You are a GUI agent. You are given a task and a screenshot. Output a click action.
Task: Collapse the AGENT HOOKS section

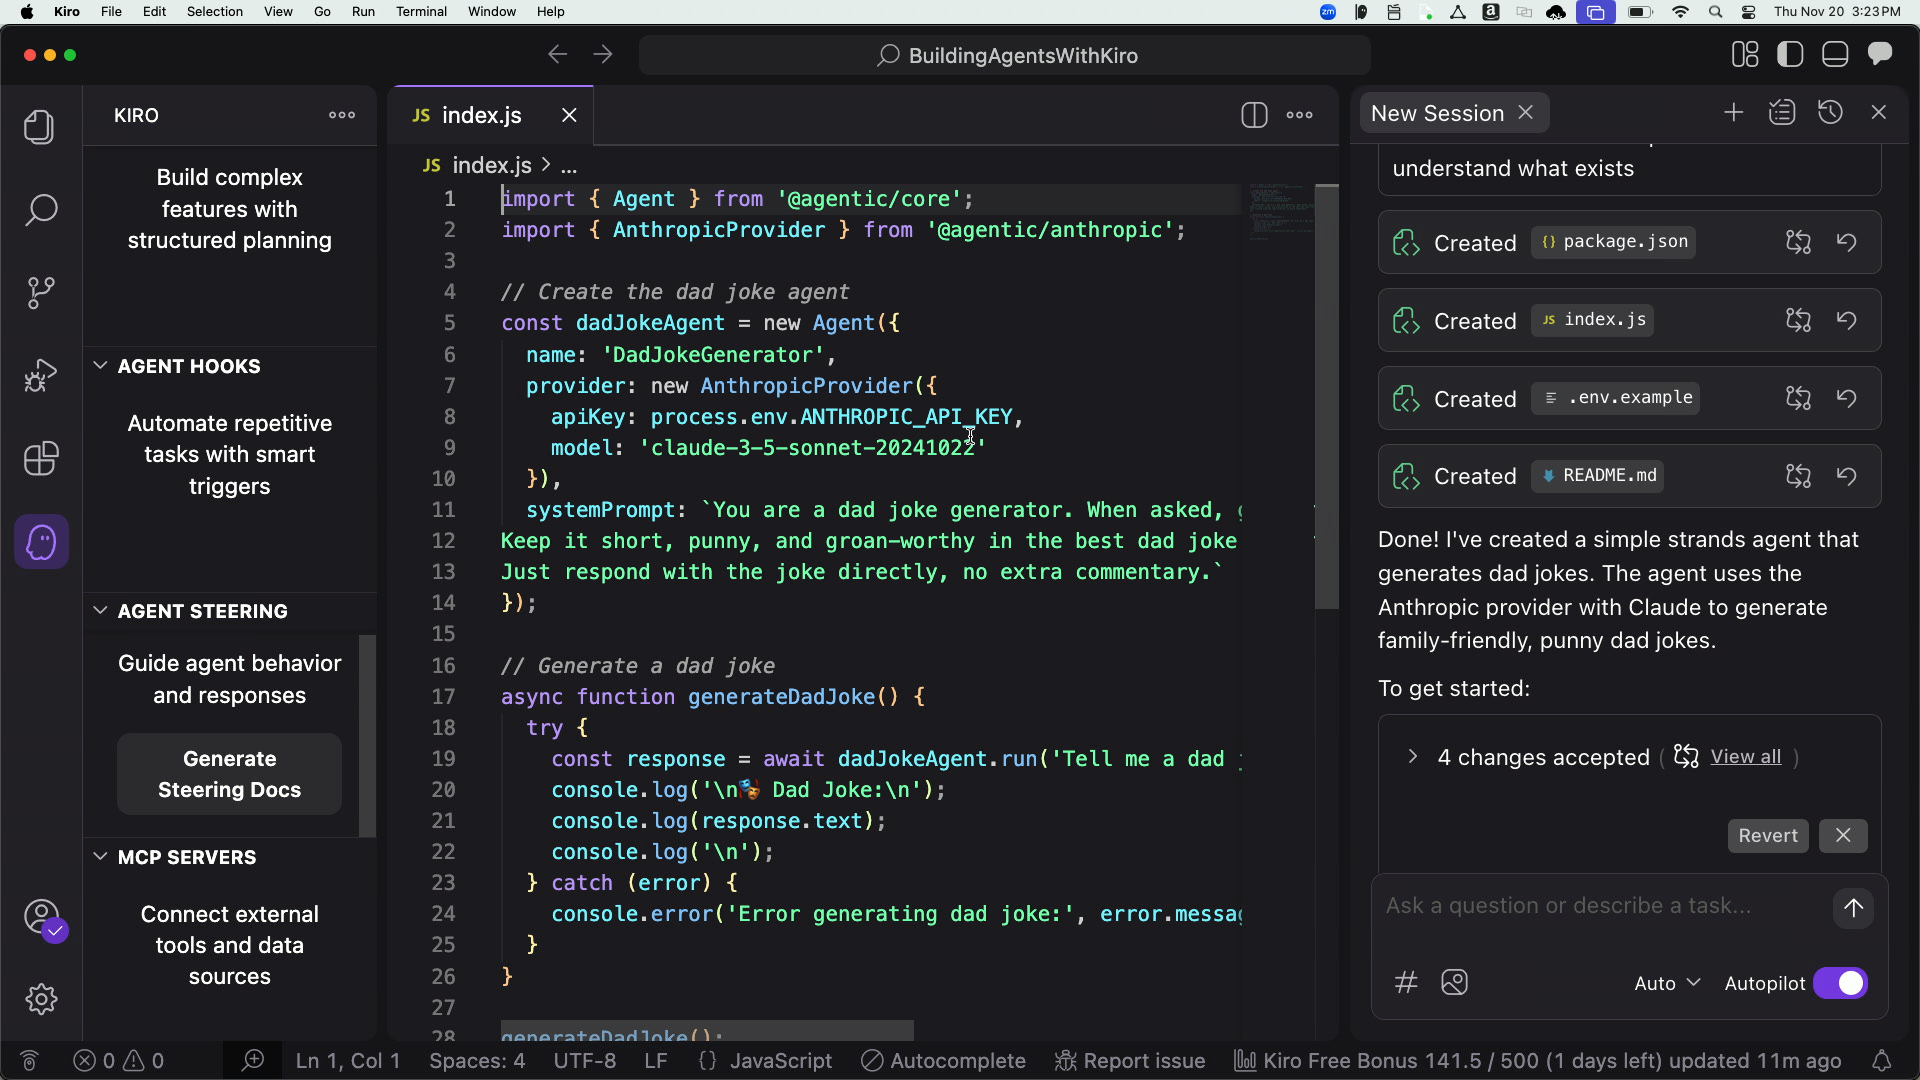click(x=100, y=366)
